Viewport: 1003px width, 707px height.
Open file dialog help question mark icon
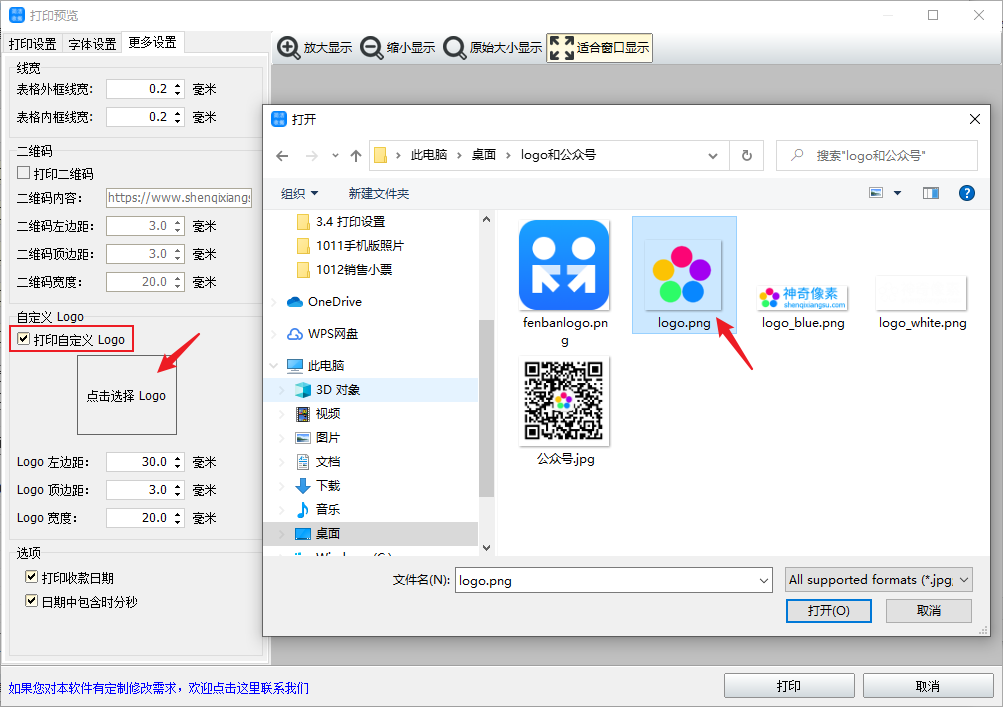pyautogui.click(x=966, y=193)
